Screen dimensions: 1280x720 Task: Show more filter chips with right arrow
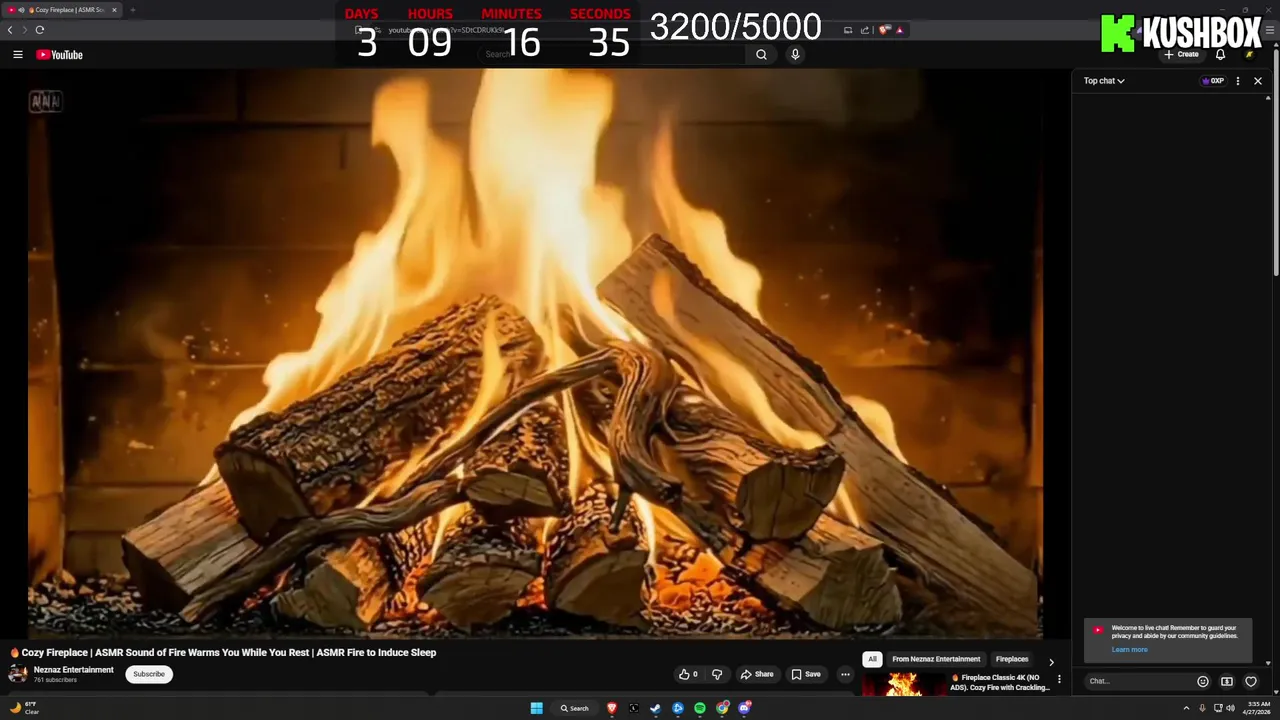click(x=1050, y=661)
